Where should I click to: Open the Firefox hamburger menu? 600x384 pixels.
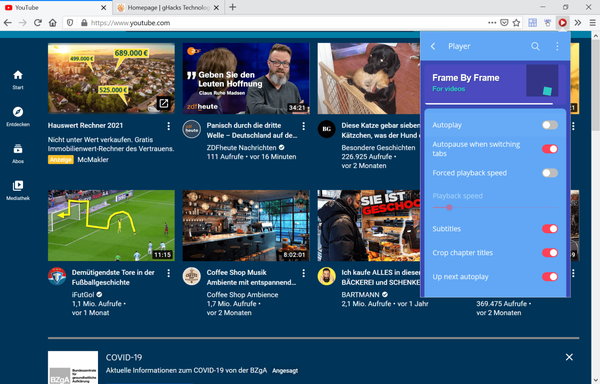[x=592, y=23]
